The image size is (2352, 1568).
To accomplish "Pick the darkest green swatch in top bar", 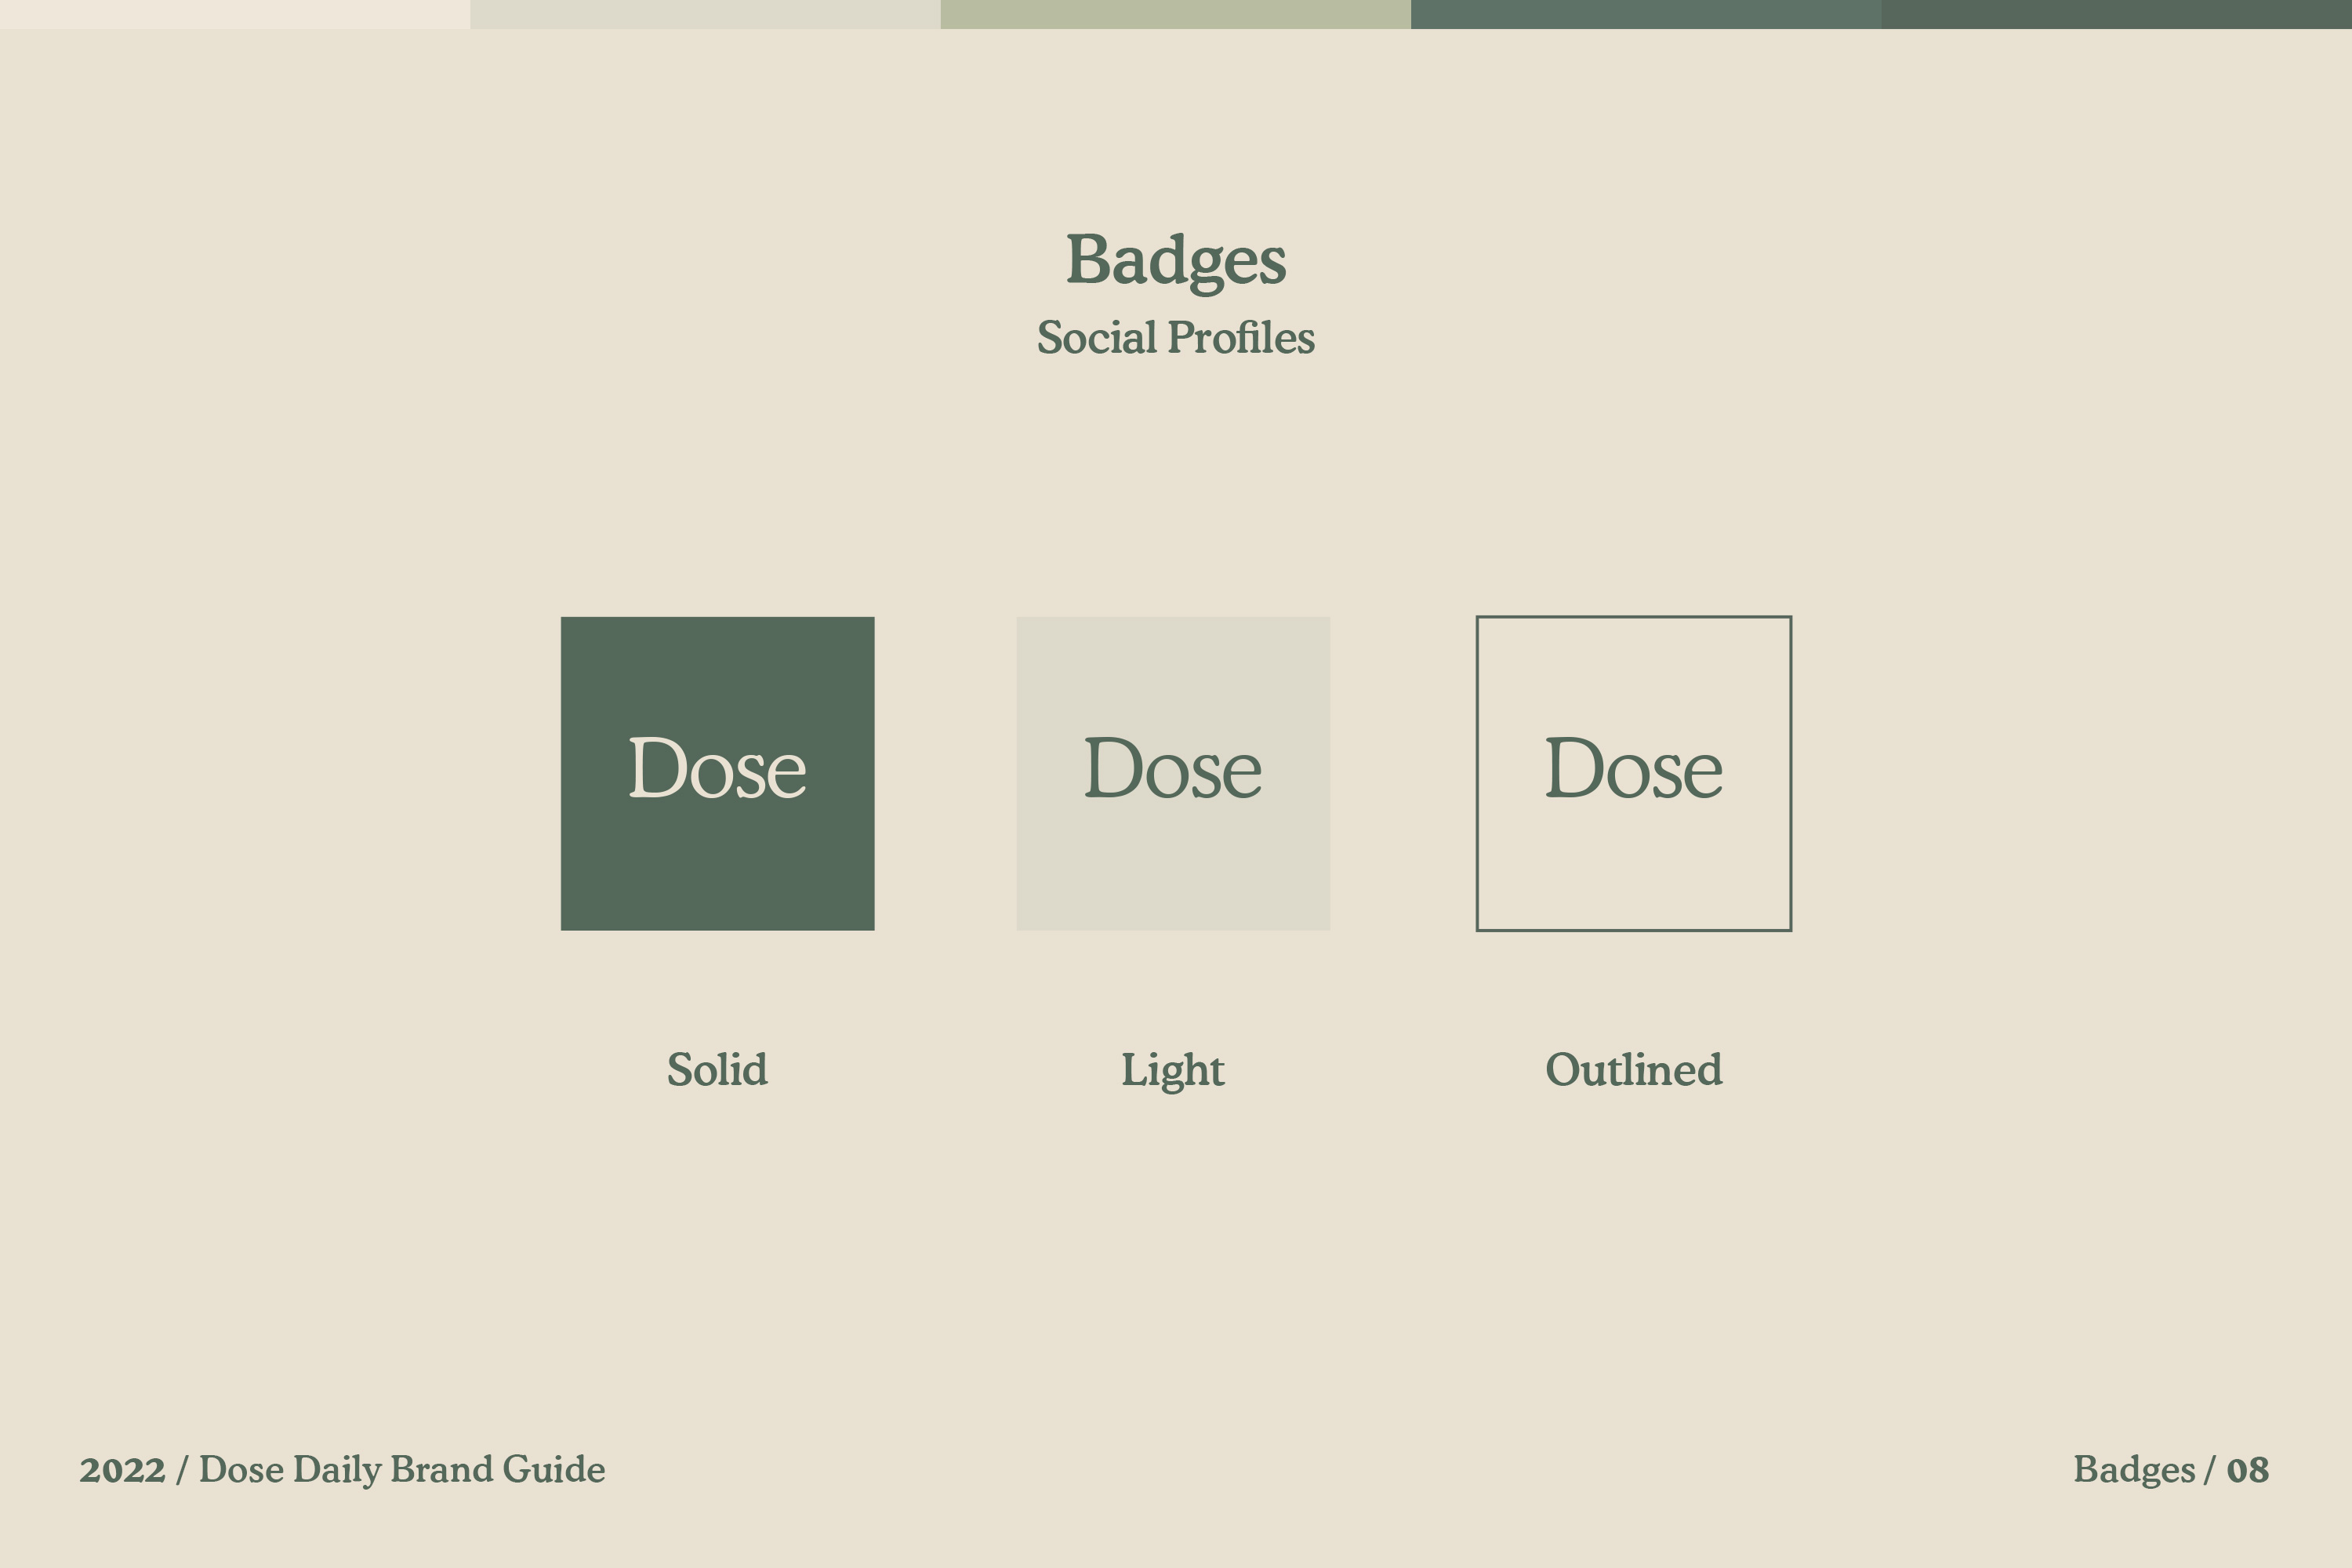I will (2116, 14).
